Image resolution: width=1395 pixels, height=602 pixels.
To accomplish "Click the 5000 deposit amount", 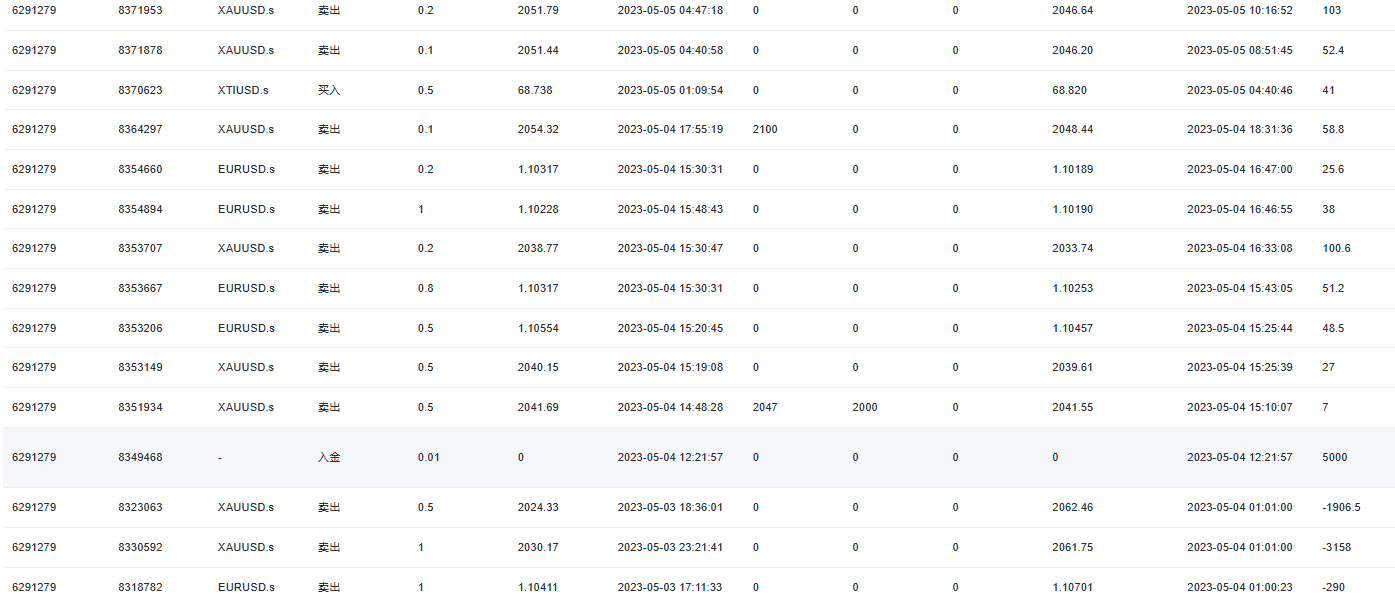I will coord(1334,457).
